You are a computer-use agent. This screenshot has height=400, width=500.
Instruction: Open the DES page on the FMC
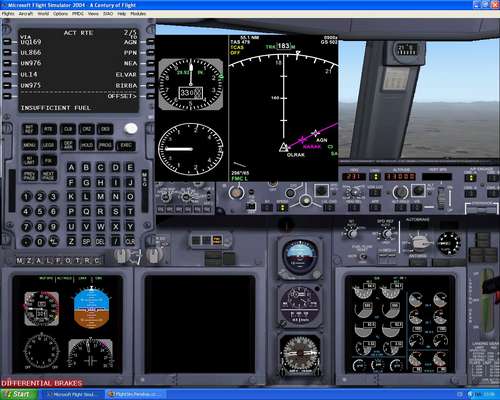point(105,129)
